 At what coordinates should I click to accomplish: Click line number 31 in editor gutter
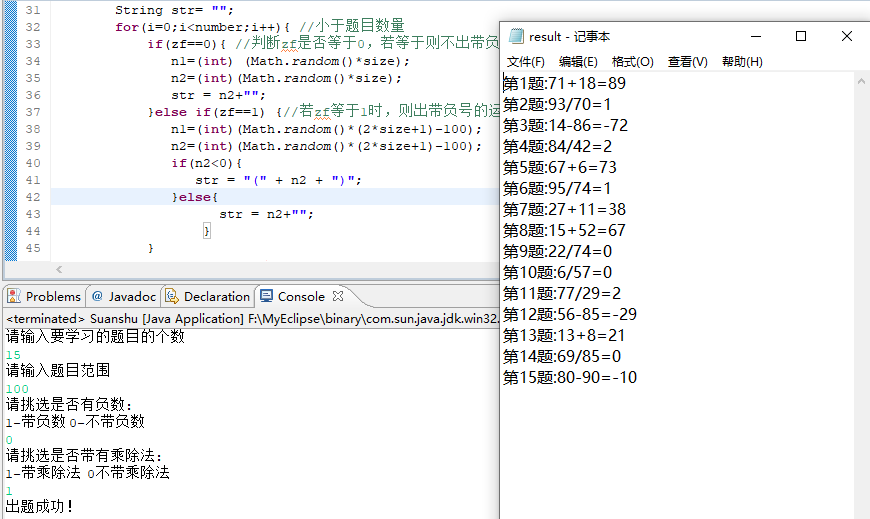[x=33, y=10]
